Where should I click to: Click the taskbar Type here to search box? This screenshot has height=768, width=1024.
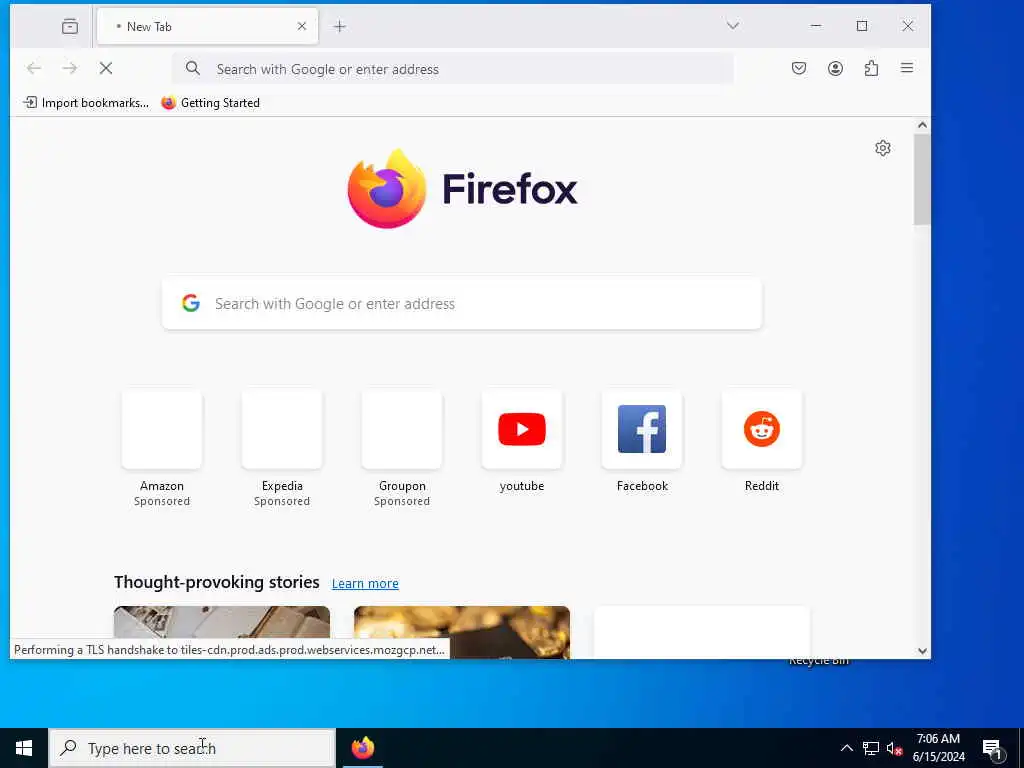pos(193,748)
